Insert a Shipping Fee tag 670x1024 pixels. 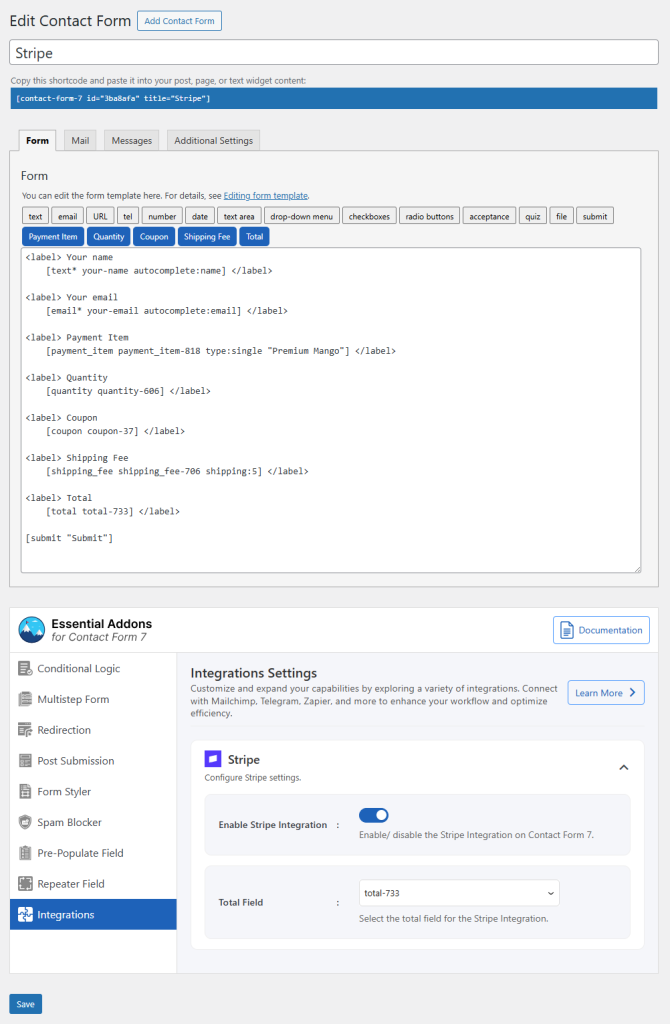pyautogui.click(x=207, y=236)
